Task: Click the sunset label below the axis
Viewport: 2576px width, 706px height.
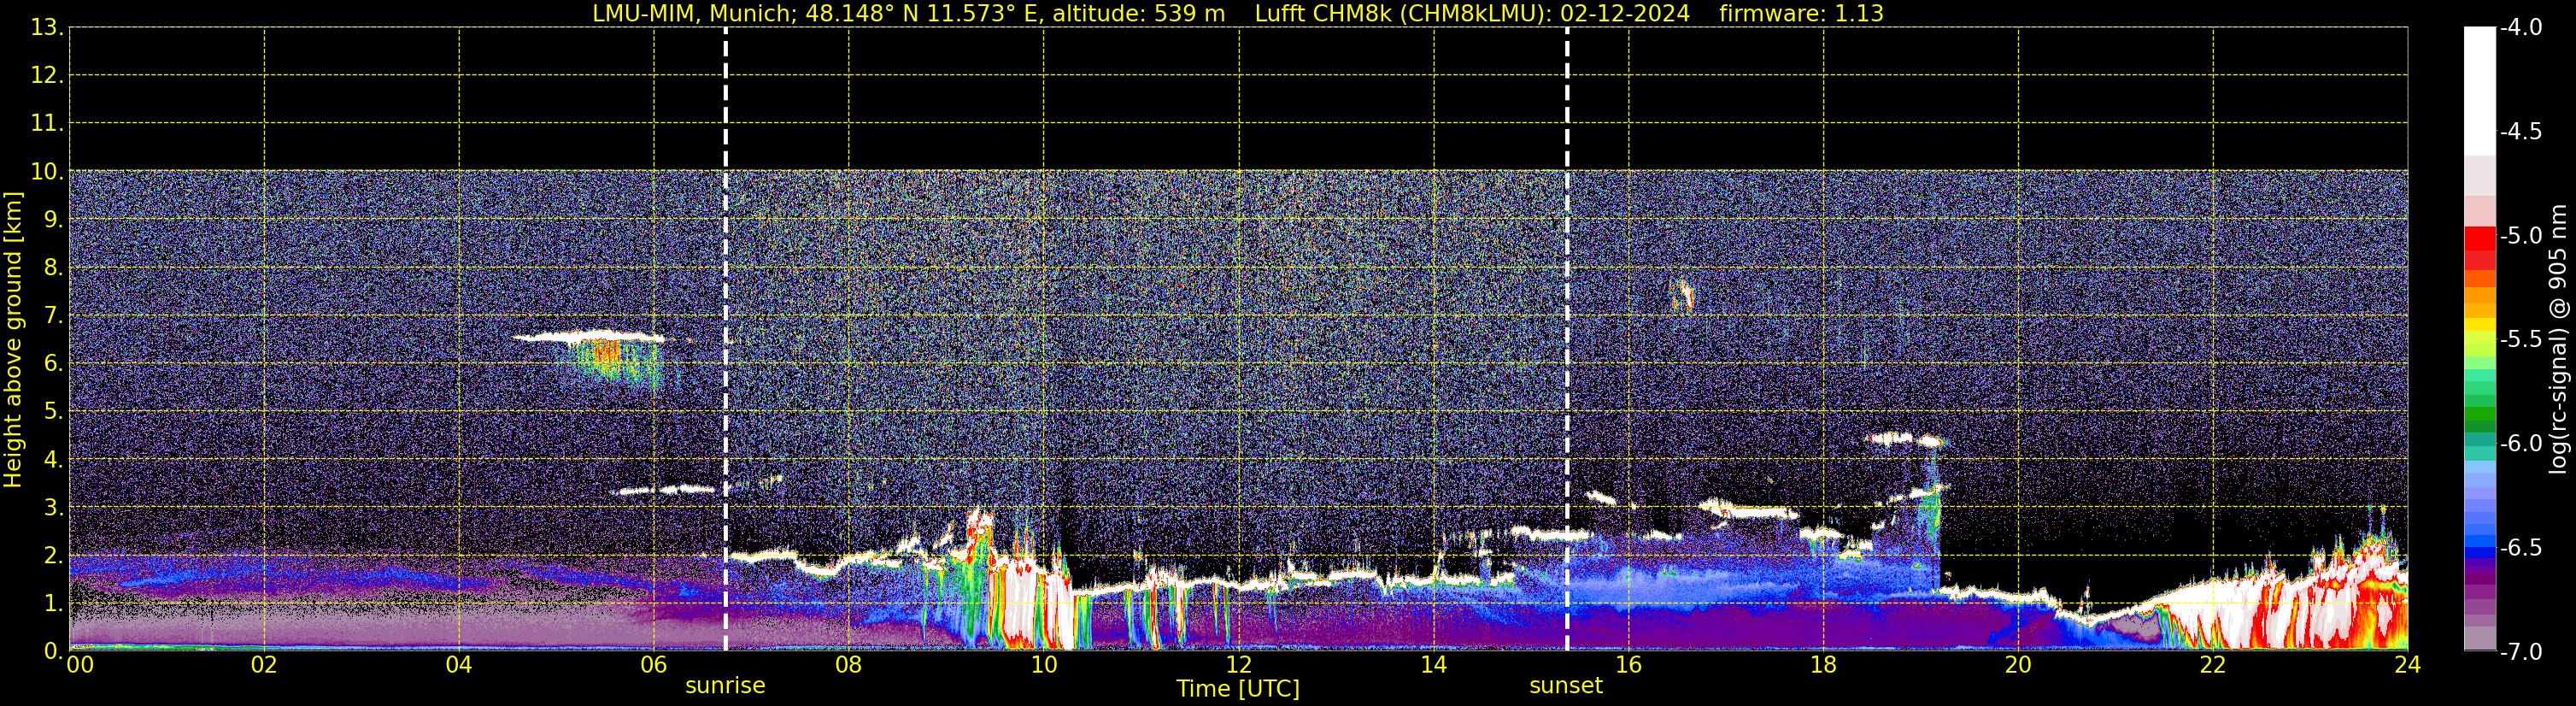Action: point(1566,686)
